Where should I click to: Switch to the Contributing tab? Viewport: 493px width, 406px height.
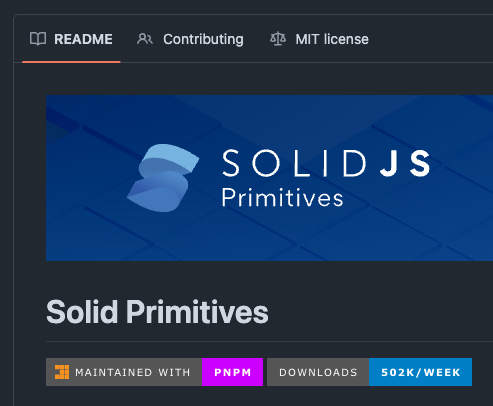(x=190, y=39)
